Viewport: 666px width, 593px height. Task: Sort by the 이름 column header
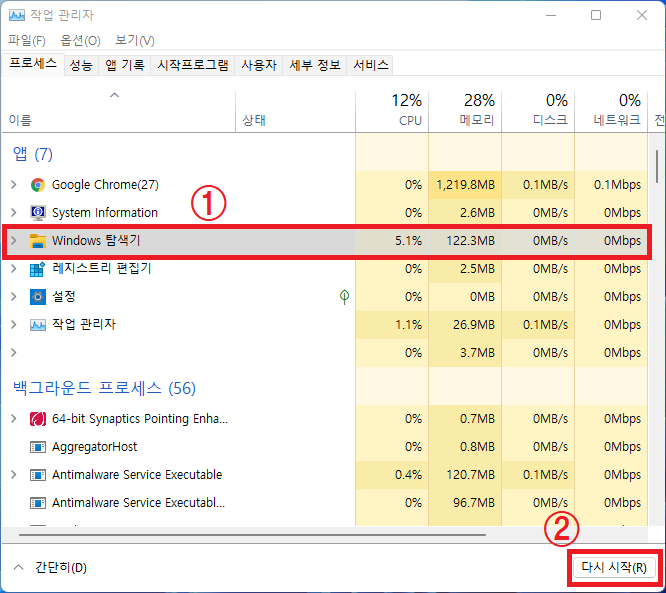[x=119, y=111]
